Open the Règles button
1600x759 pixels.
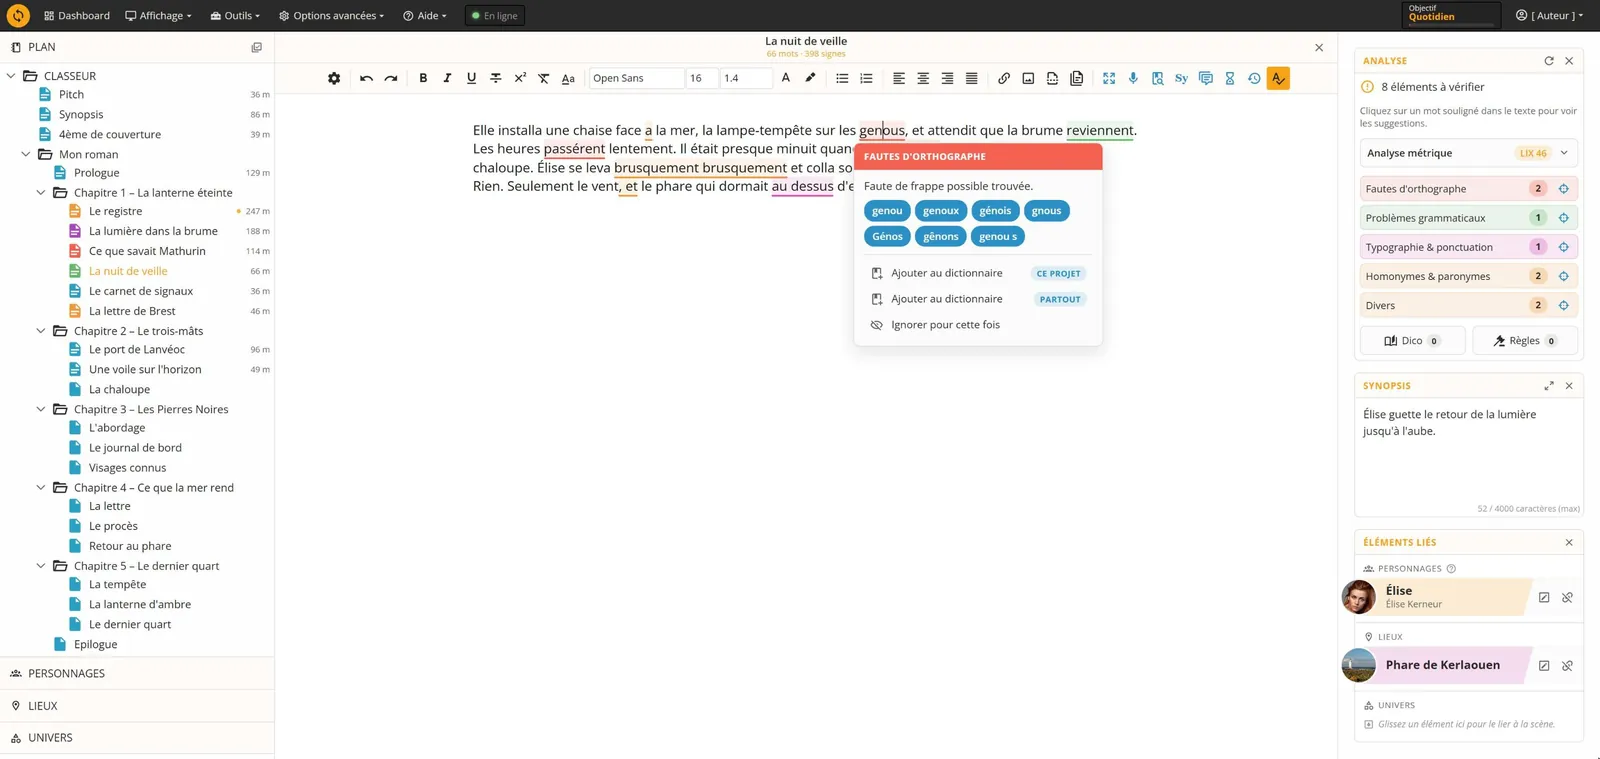(x=1525, y=341)
